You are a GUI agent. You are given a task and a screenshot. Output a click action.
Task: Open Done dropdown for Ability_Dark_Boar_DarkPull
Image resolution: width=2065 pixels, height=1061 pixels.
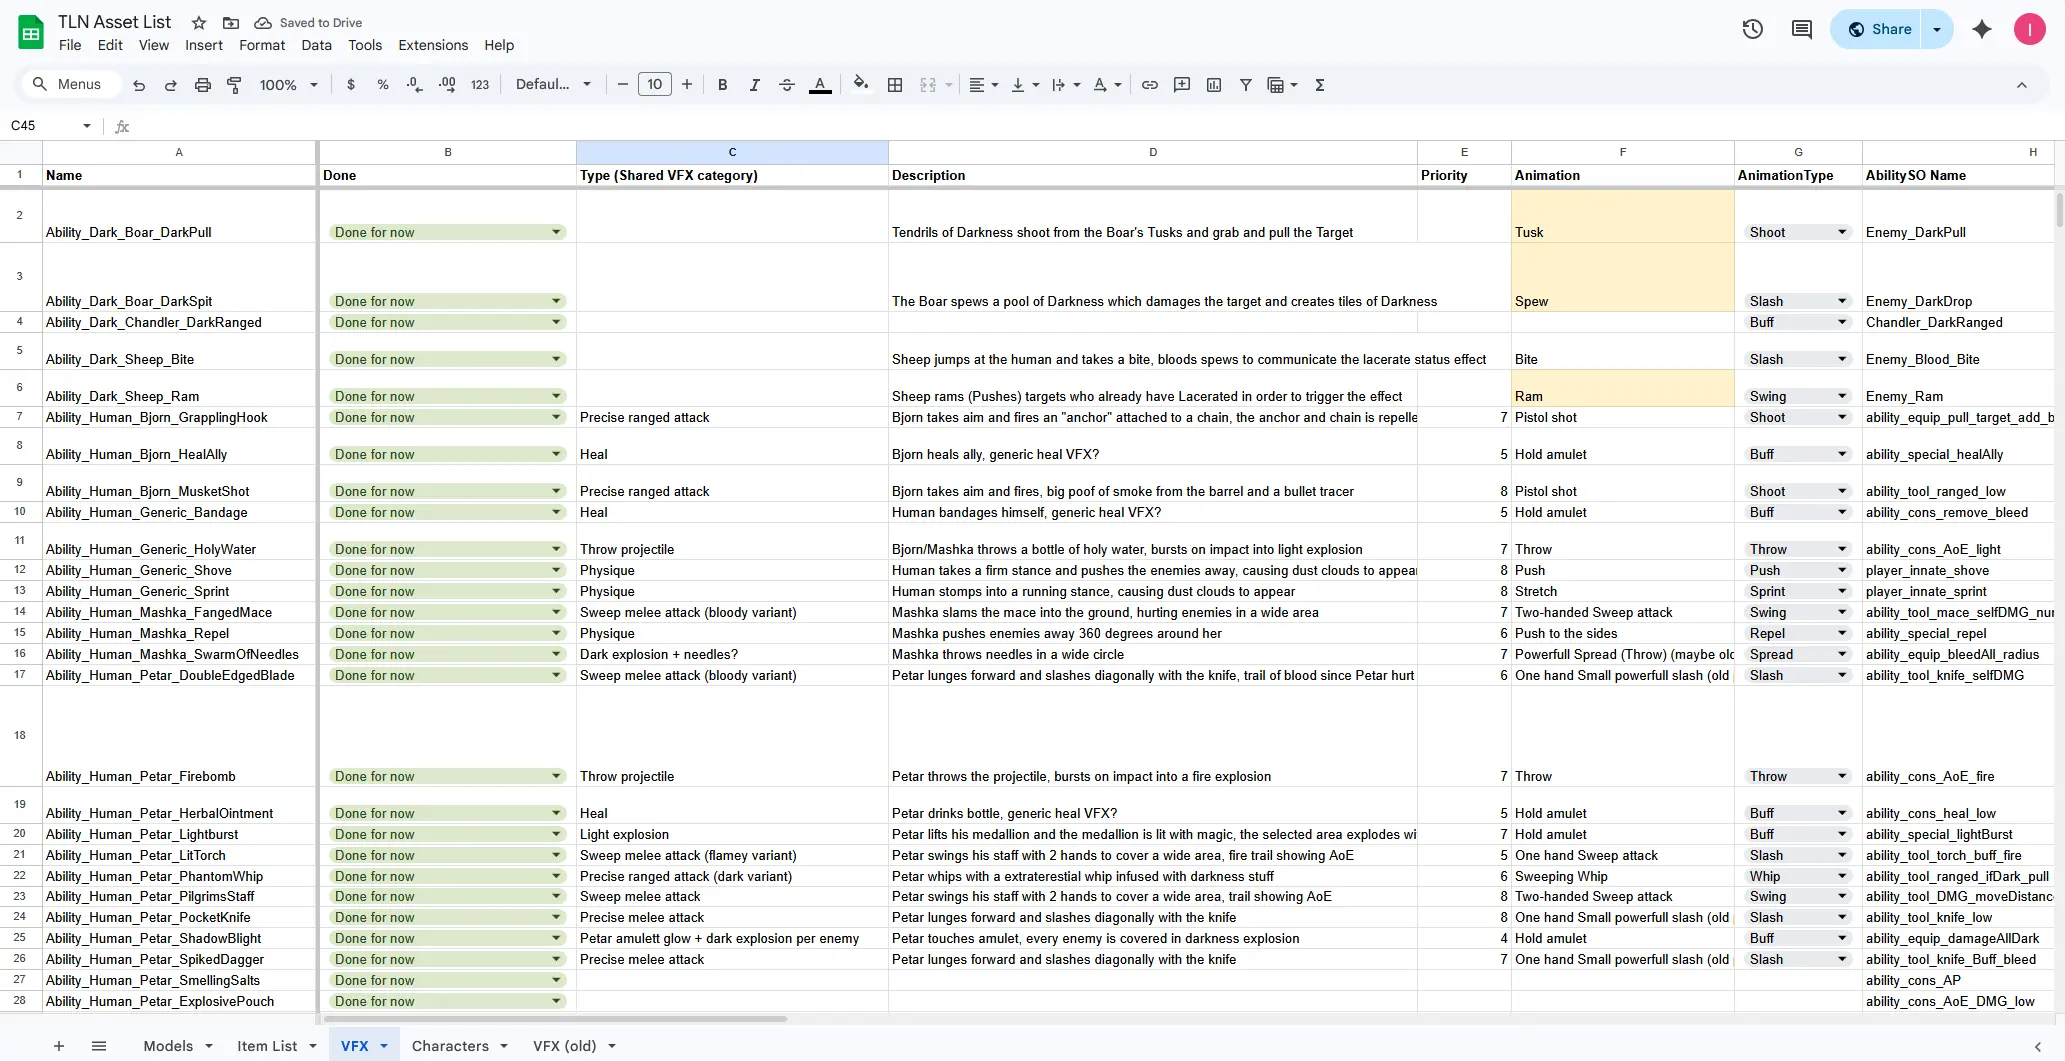coord(556,232)
